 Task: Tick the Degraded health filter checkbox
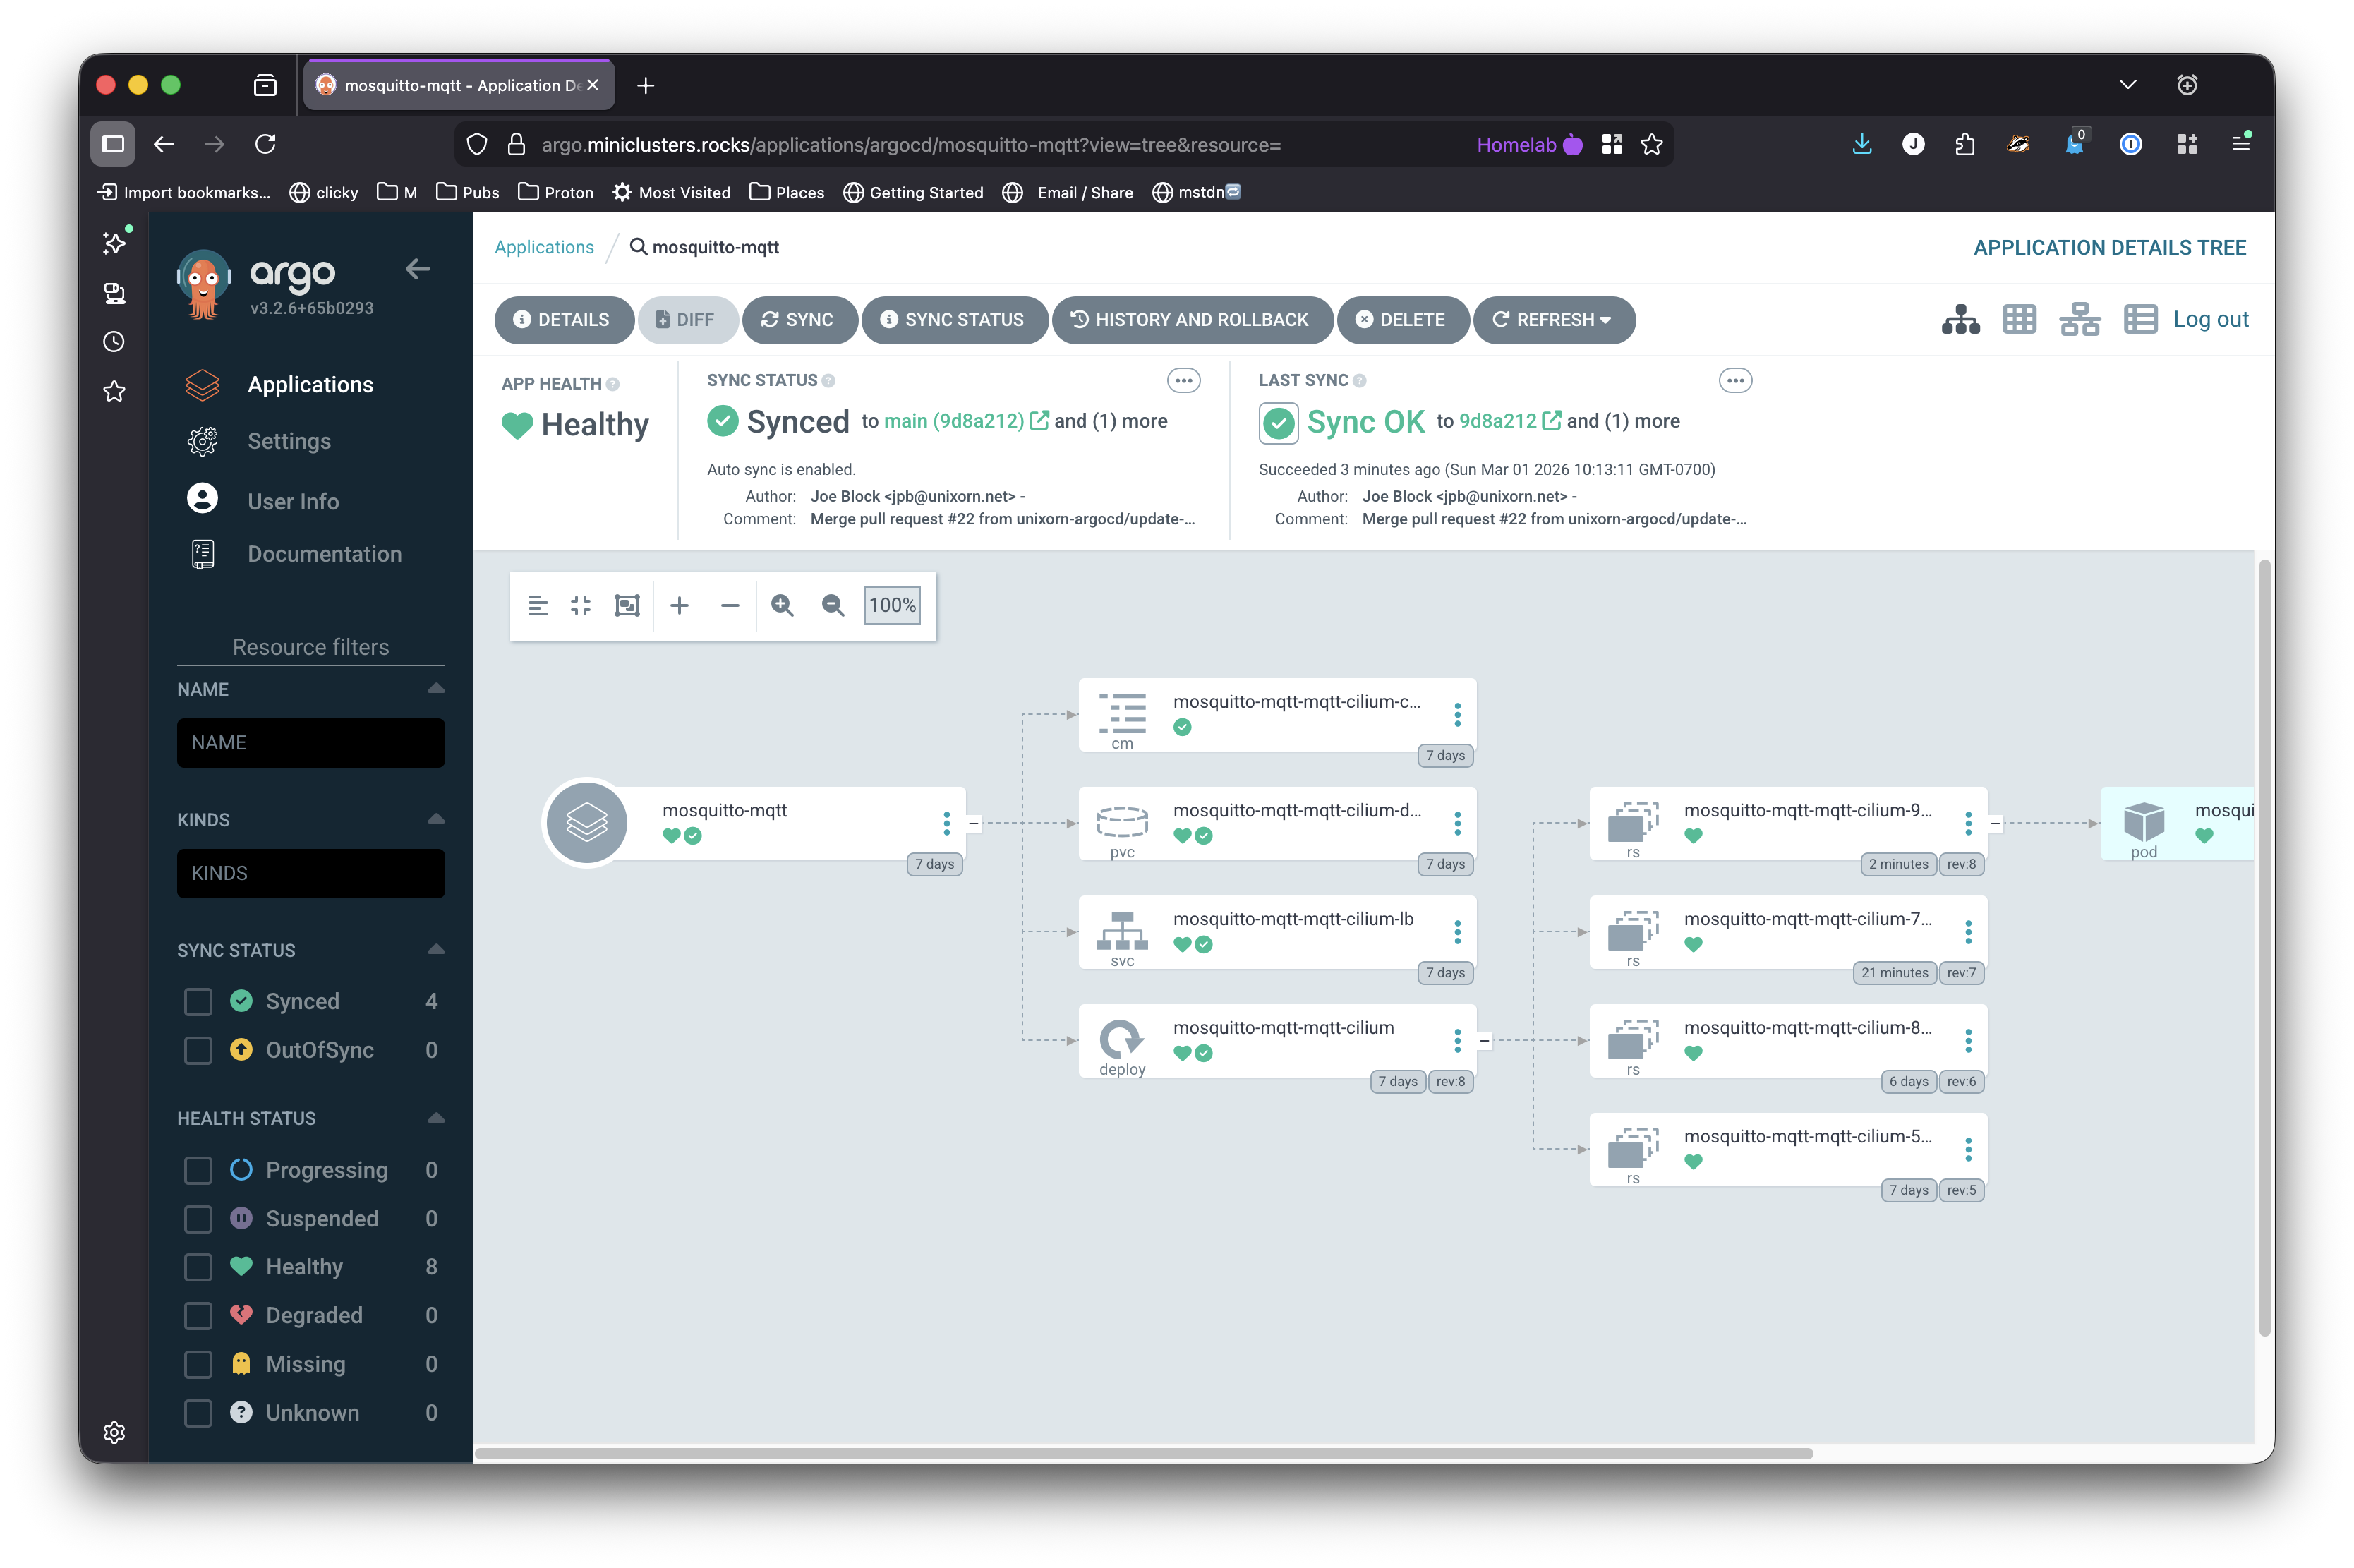[x=198, y=1315]
